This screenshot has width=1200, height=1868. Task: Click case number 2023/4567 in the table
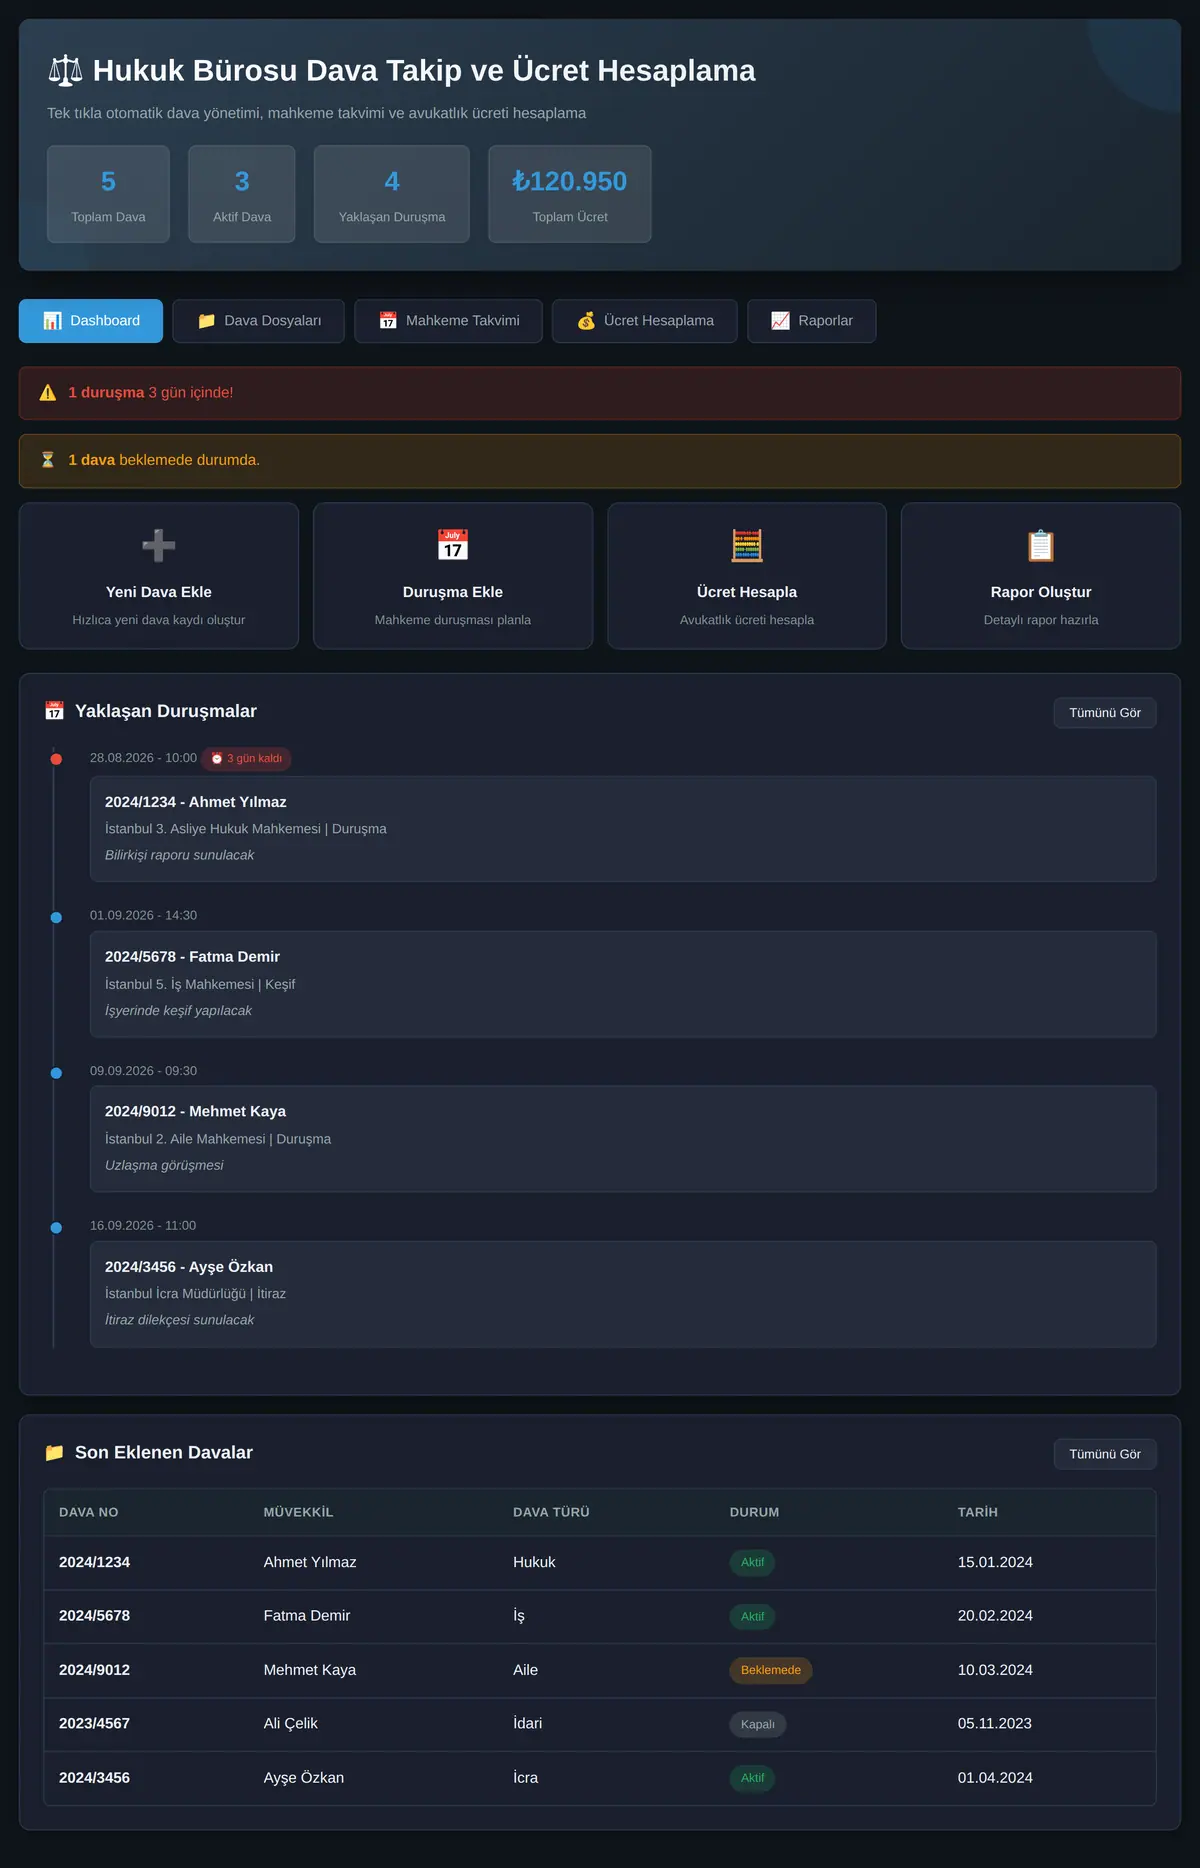[x=94, y=1724]
